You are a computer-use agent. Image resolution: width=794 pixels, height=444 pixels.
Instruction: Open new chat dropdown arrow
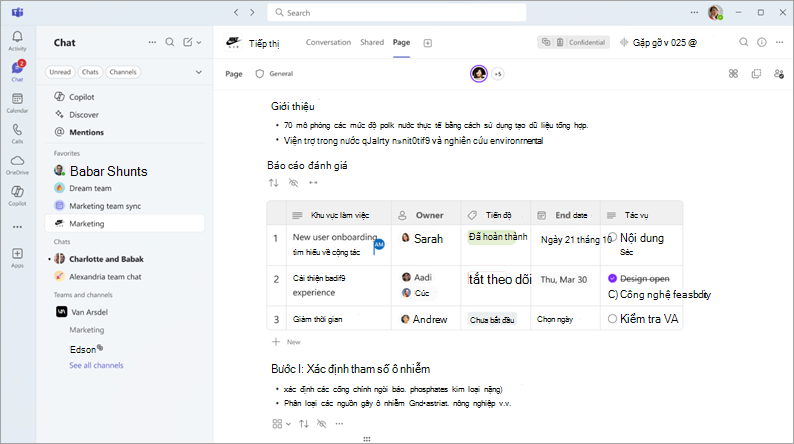click(x=199, y=43)
